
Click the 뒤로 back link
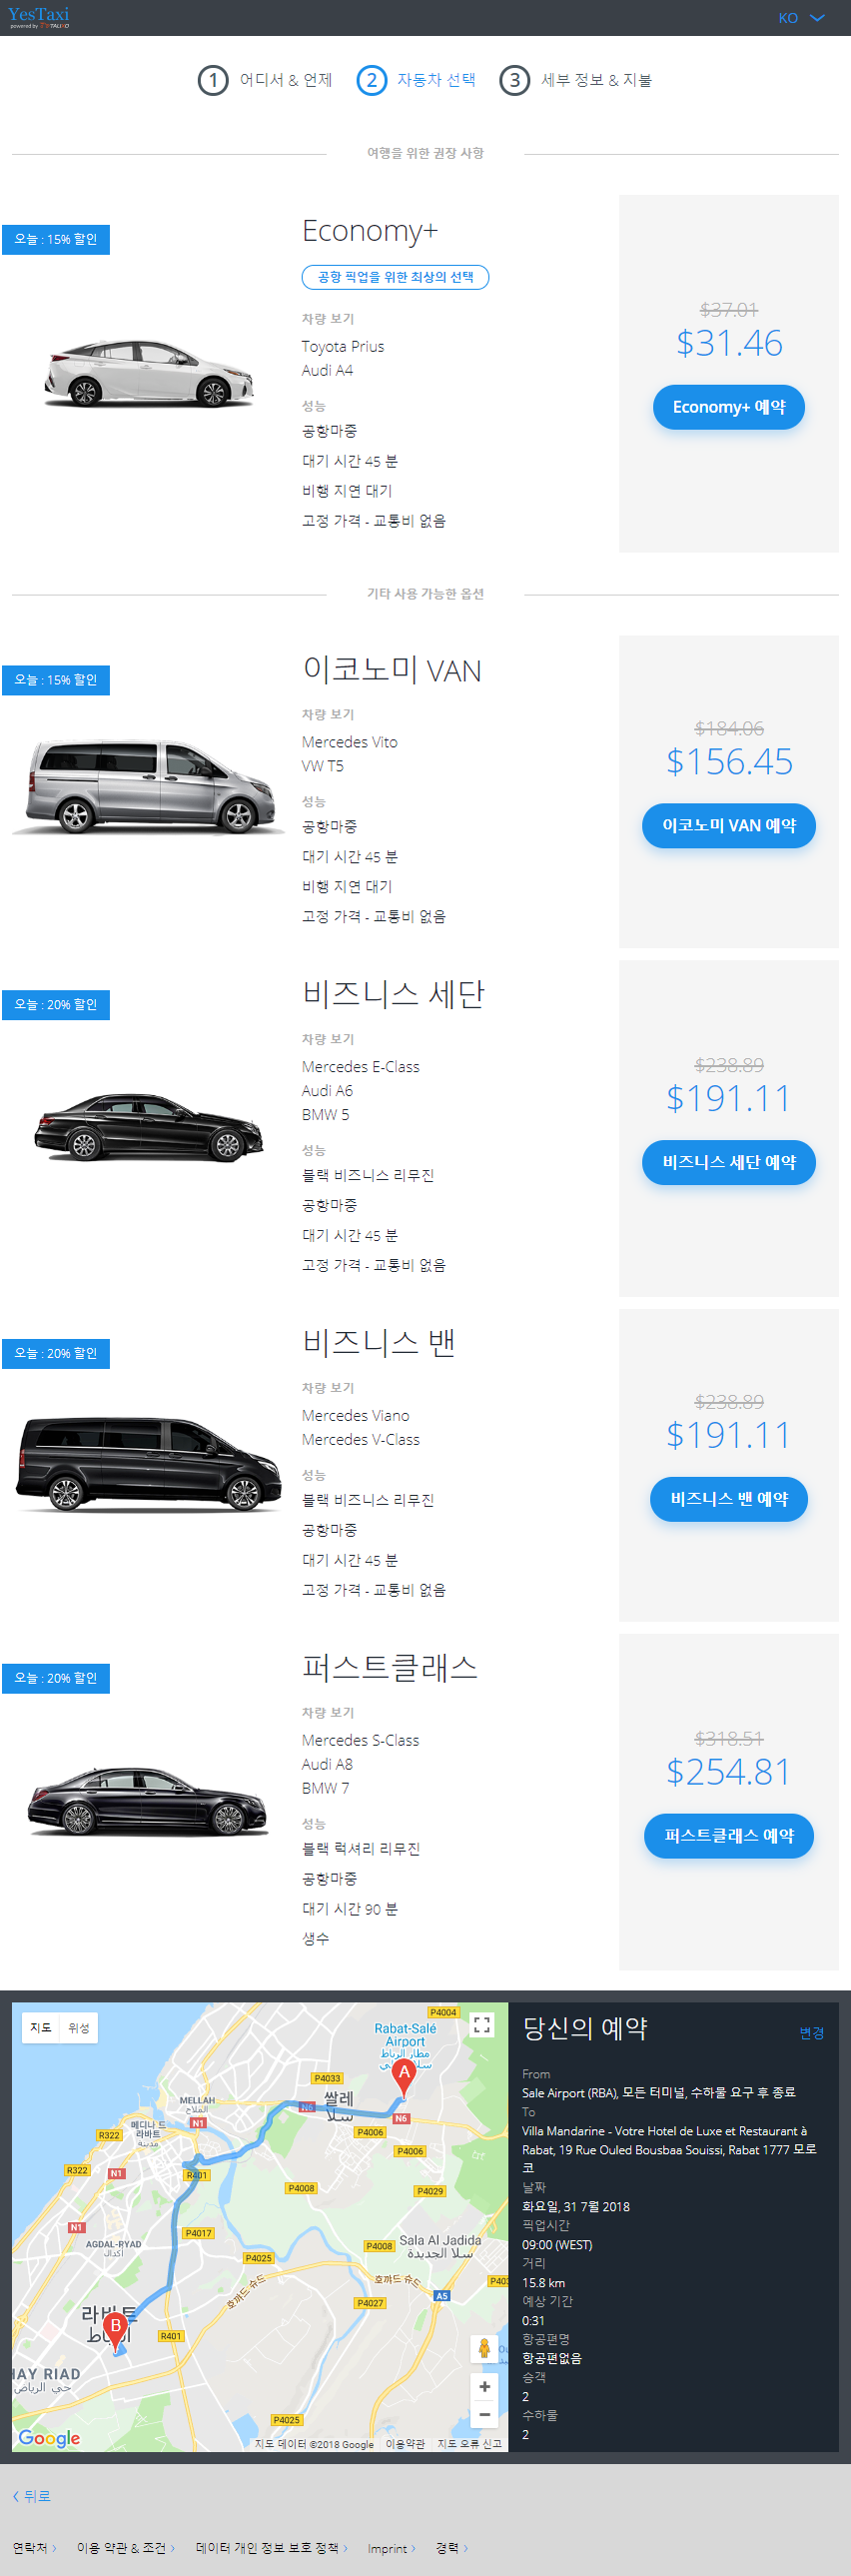pos(32,2496)
